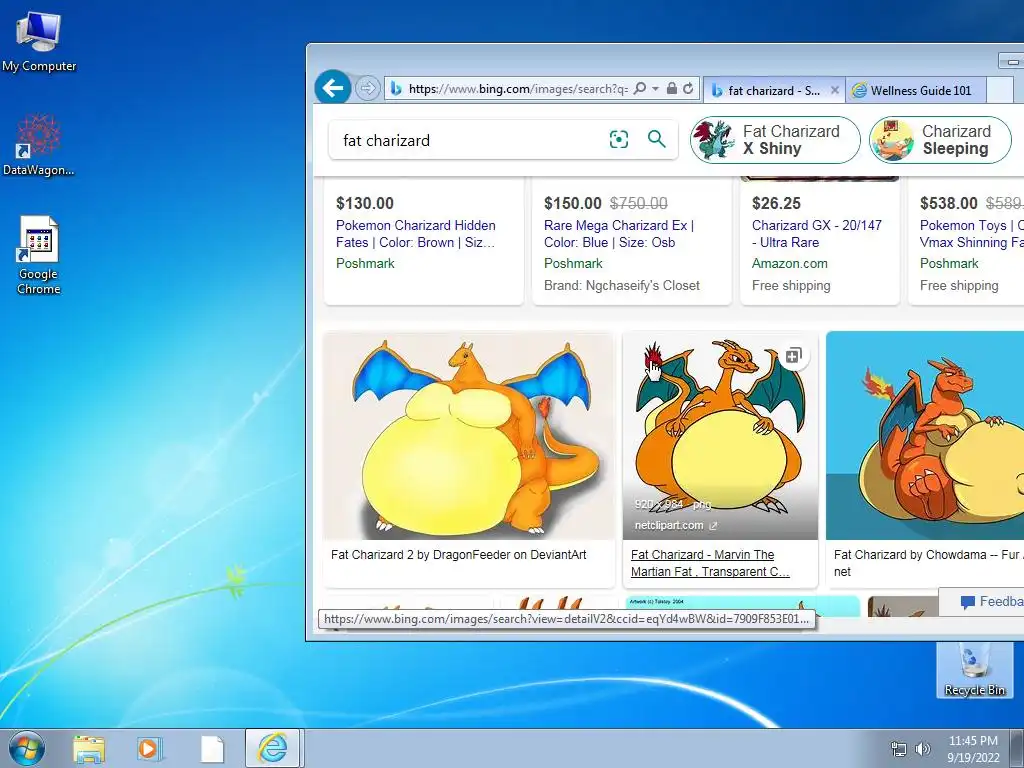Click the volume speaker tray icon
This screenshot has height=768, width=1024.
(923, 749)
